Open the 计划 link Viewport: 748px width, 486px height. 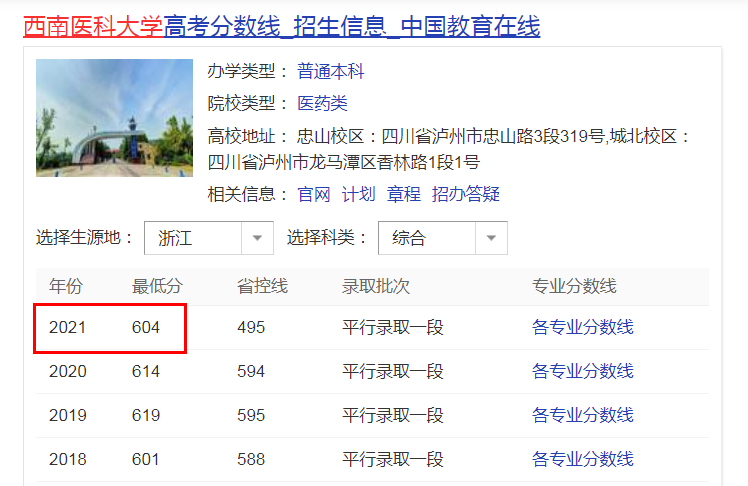(x=358, y=194)
